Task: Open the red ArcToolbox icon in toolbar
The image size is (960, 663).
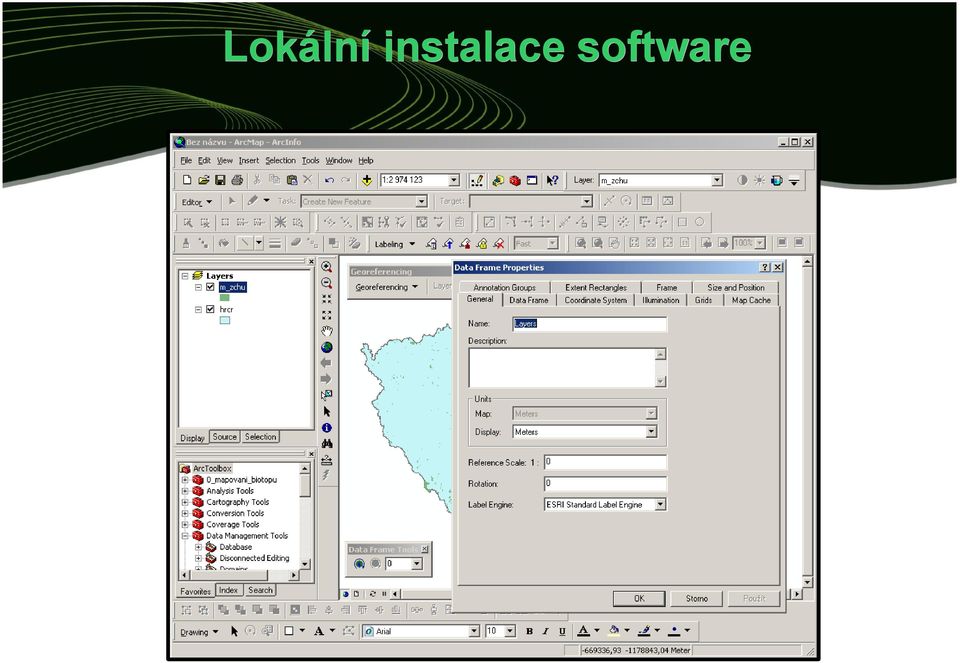Action: 515,181
